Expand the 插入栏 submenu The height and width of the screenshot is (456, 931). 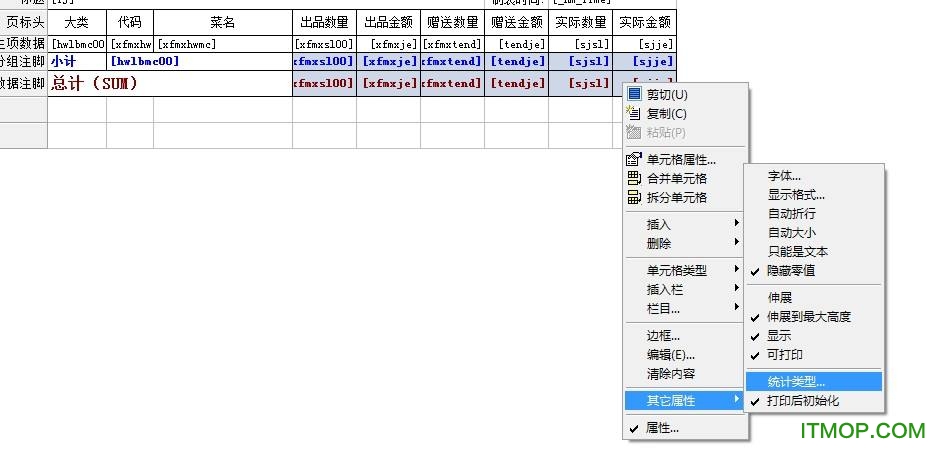click(x=685, y=289)
